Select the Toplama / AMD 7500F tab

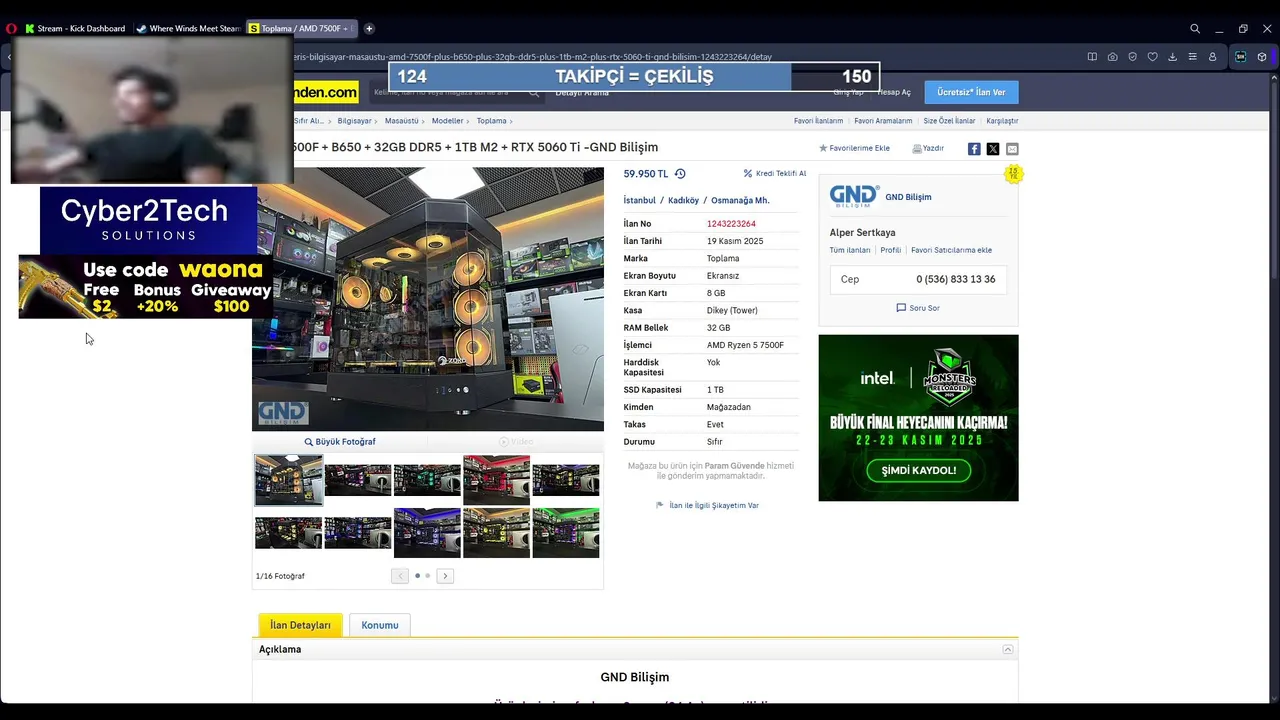[x=300, y=29]
